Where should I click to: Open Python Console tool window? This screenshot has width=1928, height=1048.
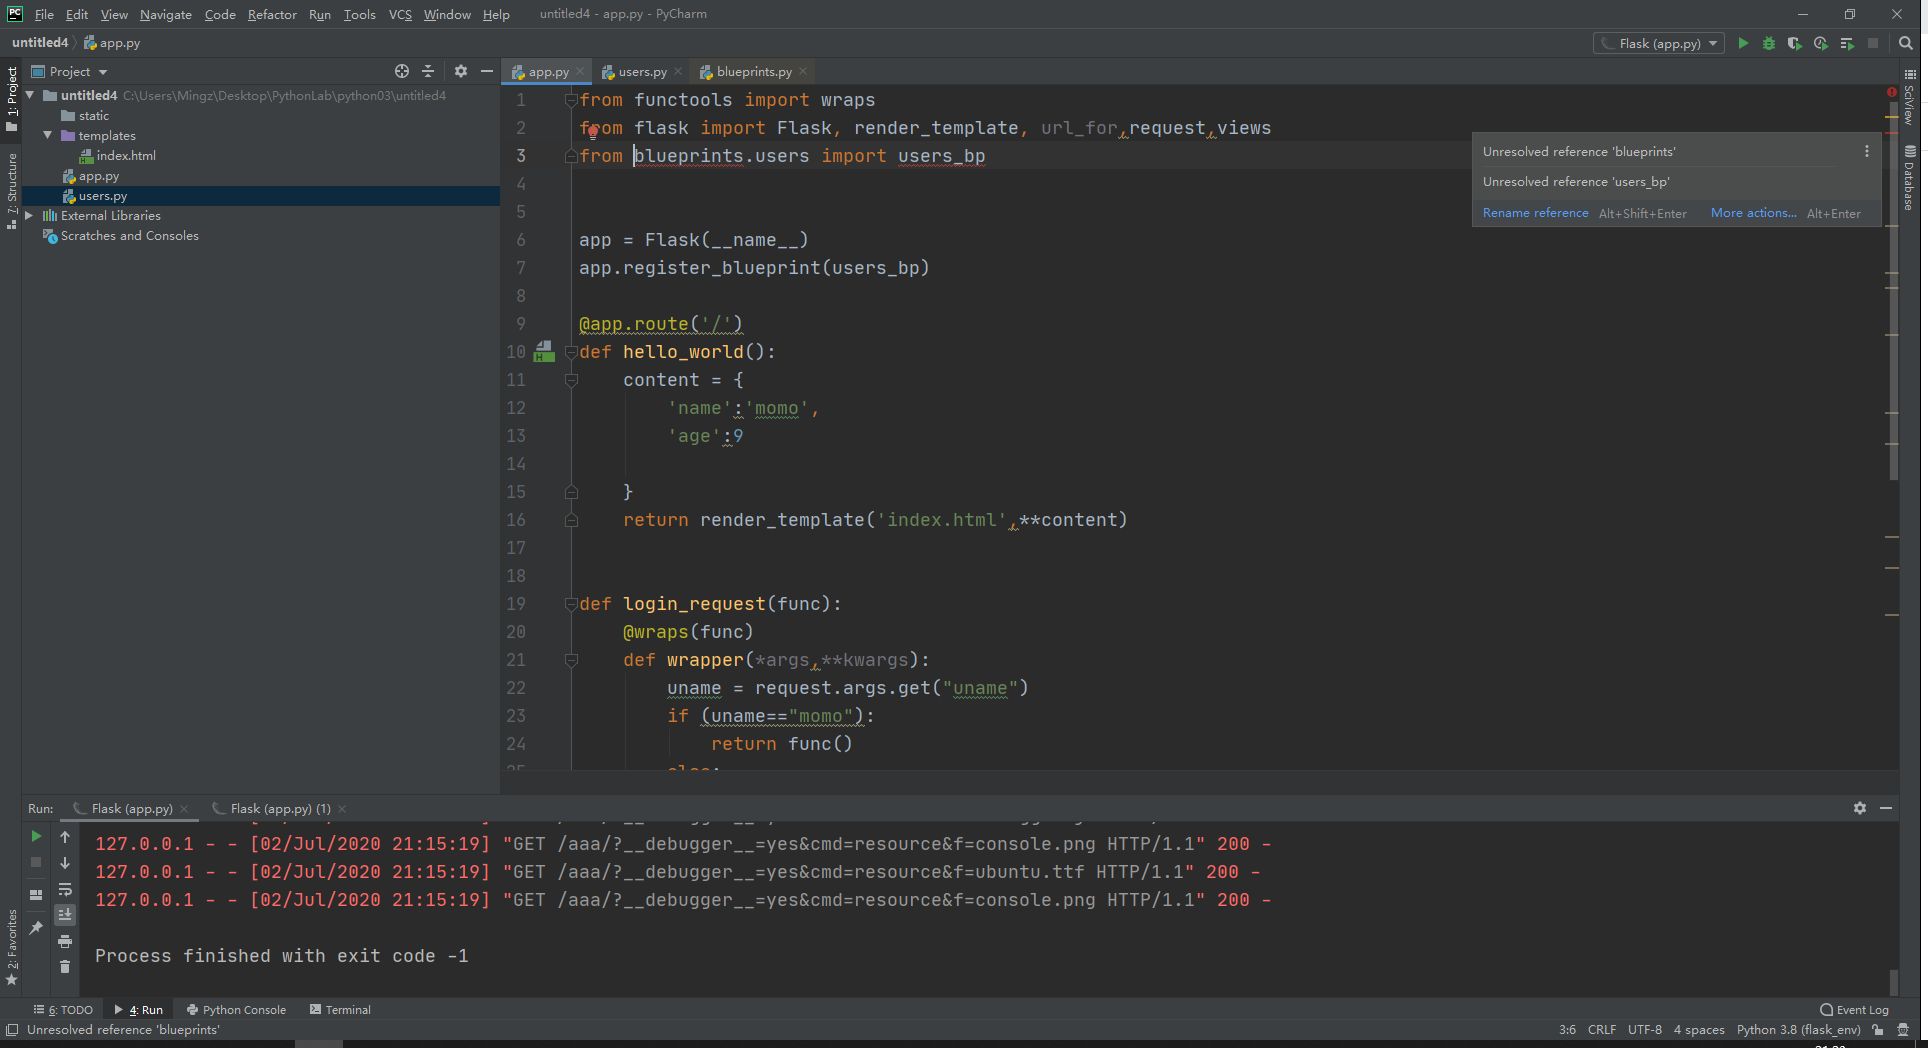[x=236, y=1010]
